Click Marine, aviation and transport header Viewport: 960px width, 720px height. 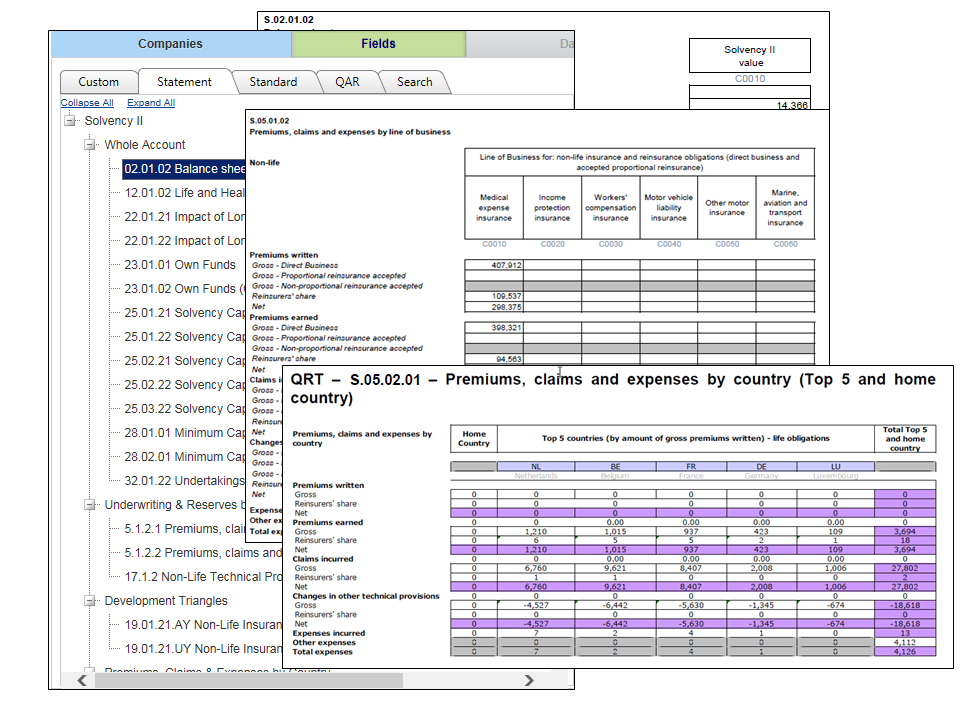point(786,208)
